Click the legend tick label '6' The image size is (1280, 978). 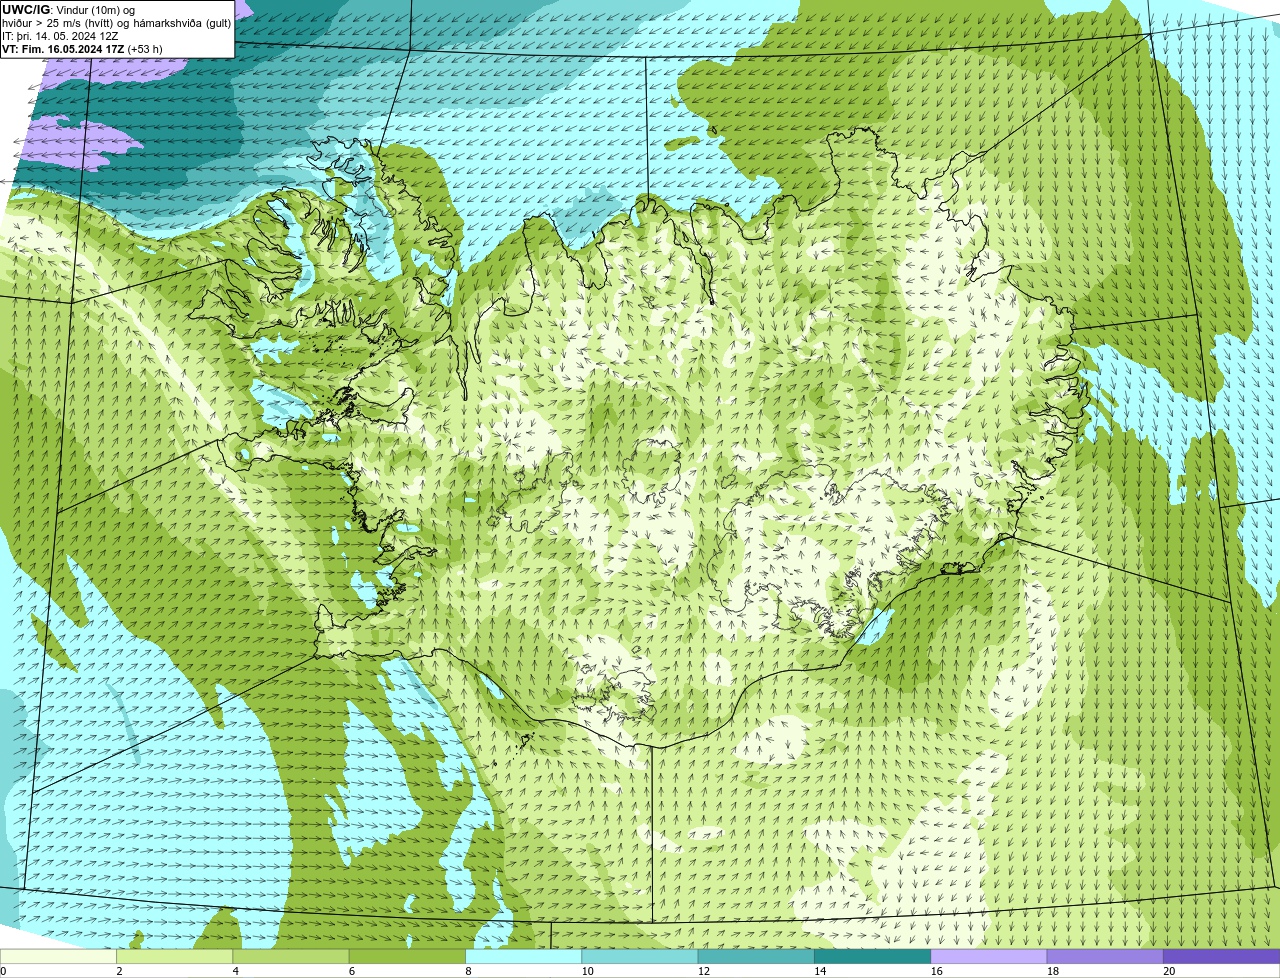352,971
